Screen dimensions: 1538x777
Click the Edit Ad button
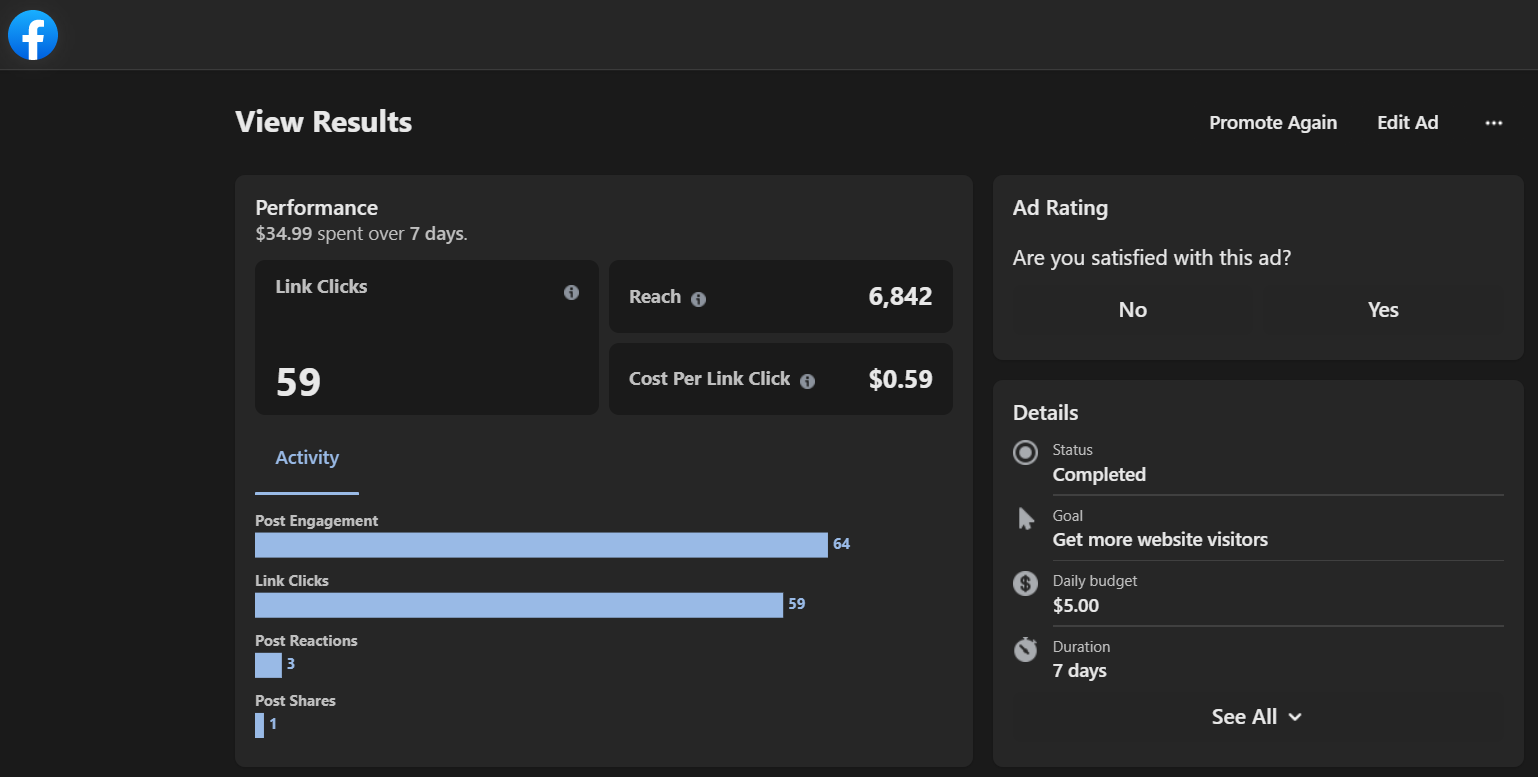tap(1407, 123)
